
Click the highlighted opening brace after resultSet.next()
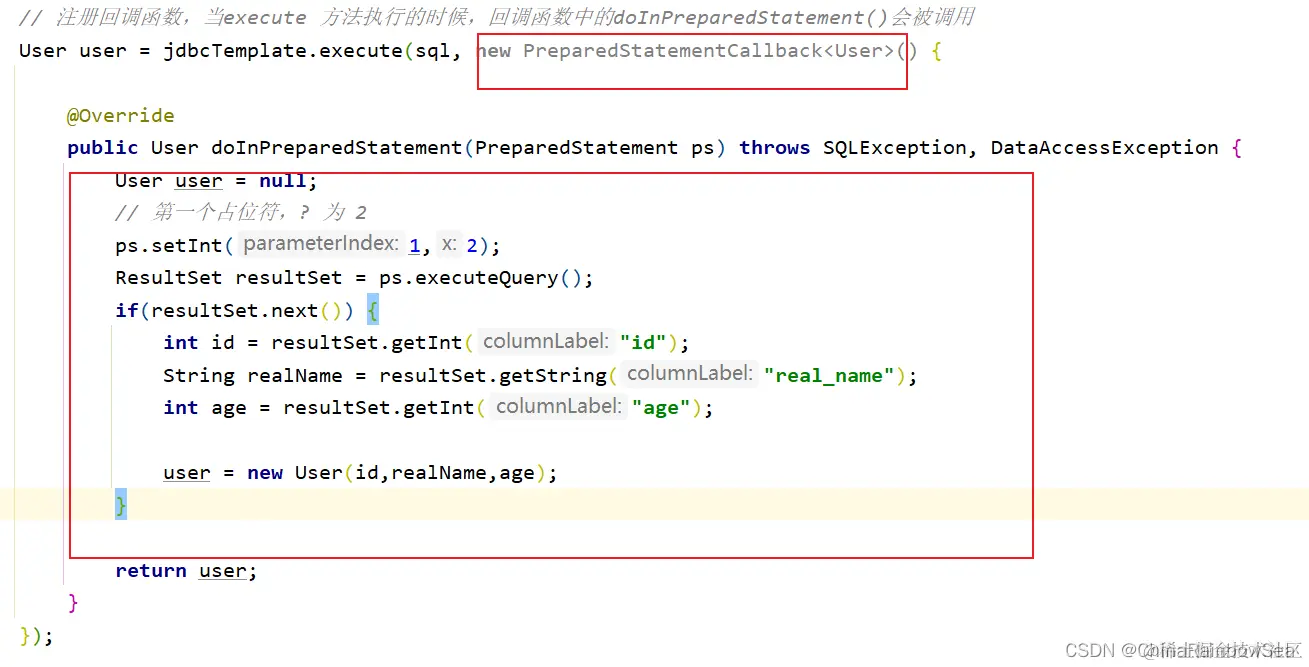click(373, 311)
